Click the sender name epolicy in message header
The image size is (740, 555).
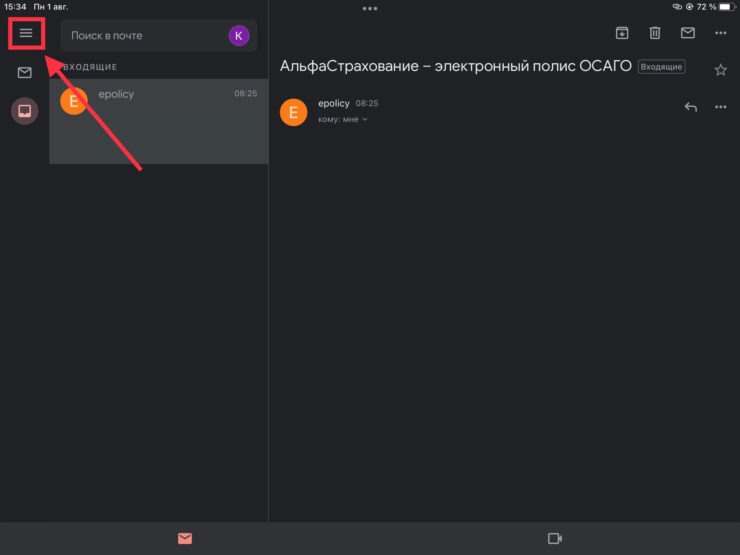[x=333, y=103]
